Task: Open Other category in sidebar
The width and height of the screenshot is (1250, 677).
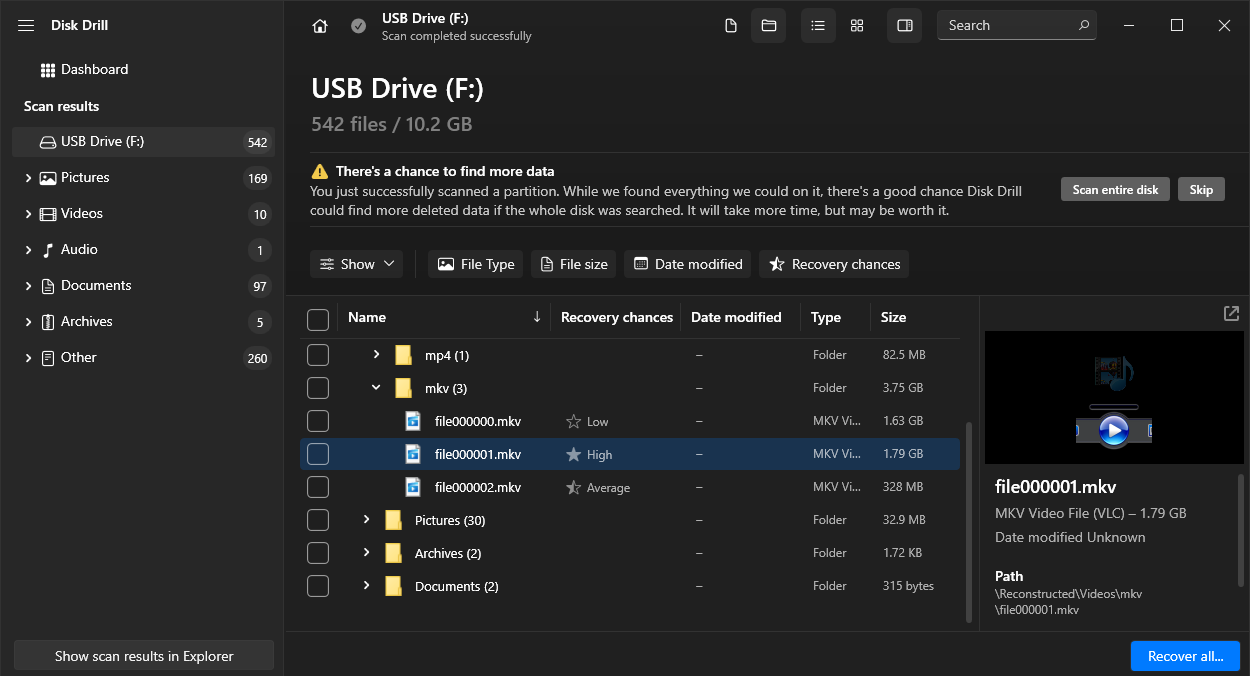Action: (x=79, y=358)
